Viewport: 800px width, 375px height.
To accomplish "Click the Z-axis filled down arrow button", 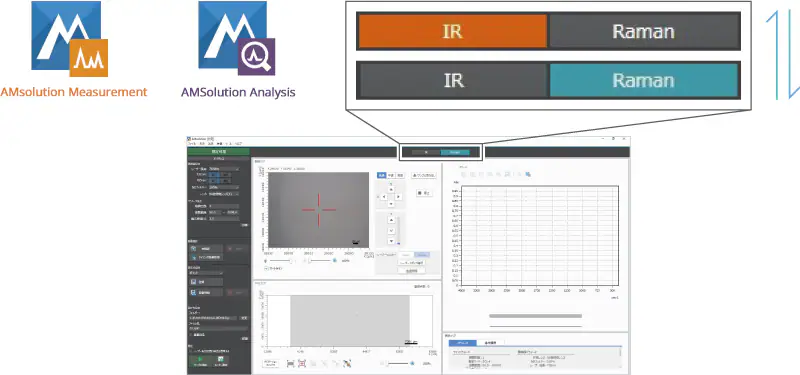I will coord(391,241).
